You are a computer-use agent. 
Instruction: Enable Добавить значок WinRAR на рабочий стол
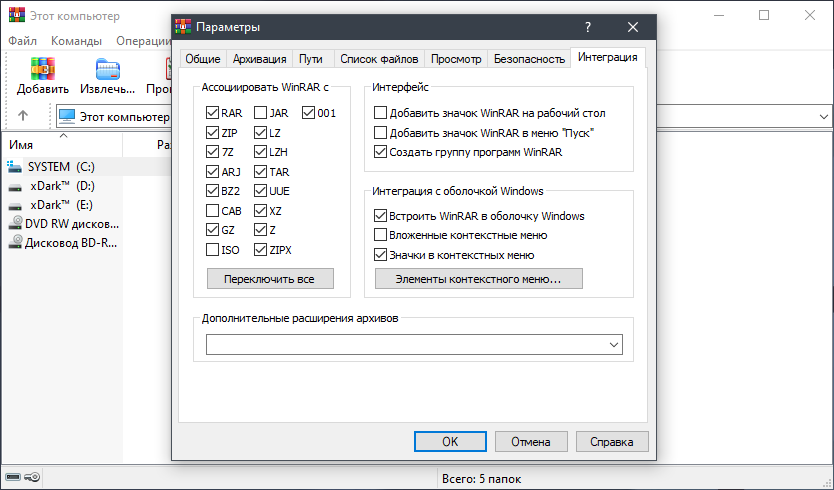(380, 113)
